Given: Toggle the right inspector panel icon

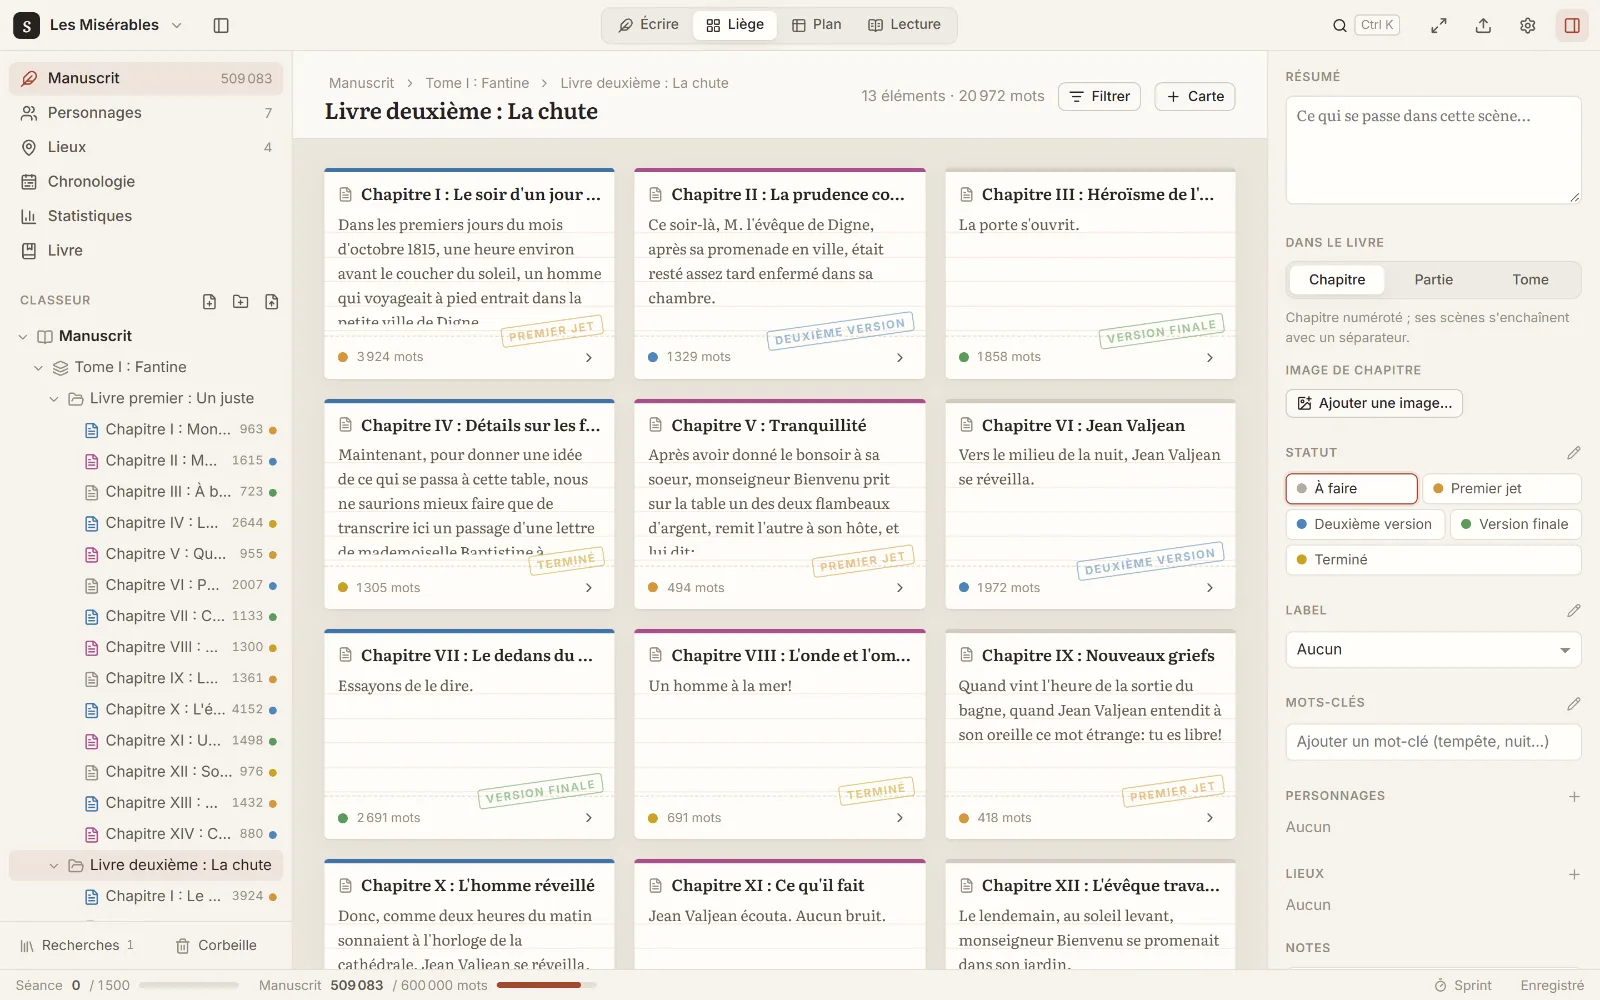Looking at the screenshot, I should tap(1572, 25).
